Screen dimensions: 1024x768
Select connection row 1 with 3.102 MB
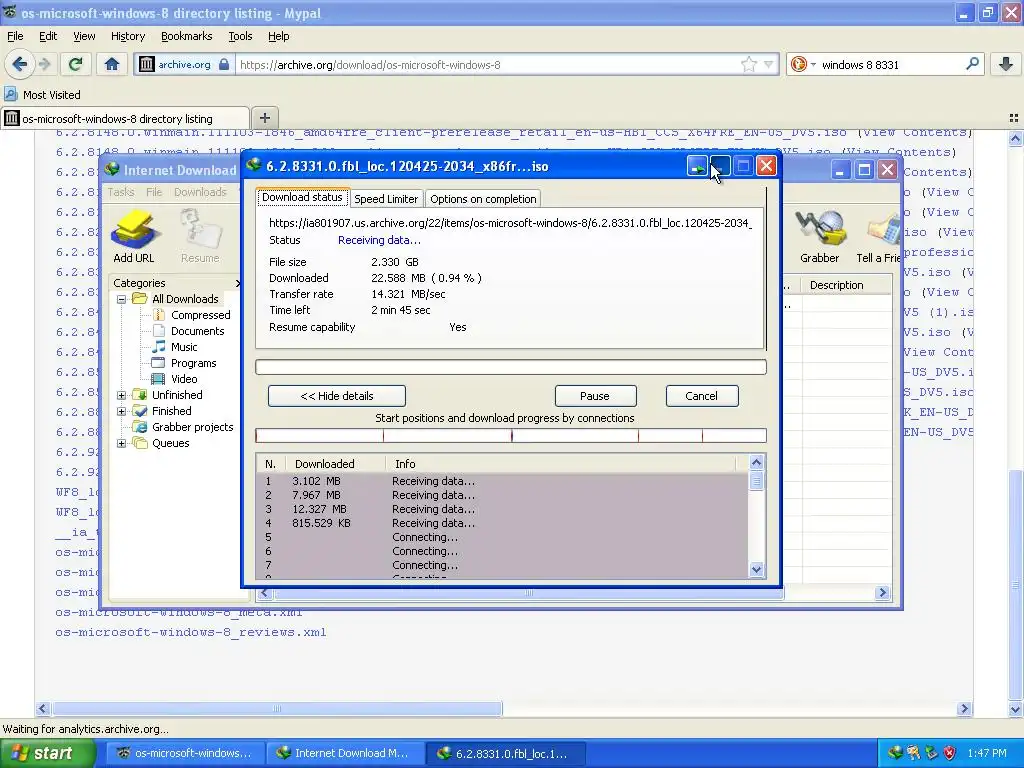502,481
